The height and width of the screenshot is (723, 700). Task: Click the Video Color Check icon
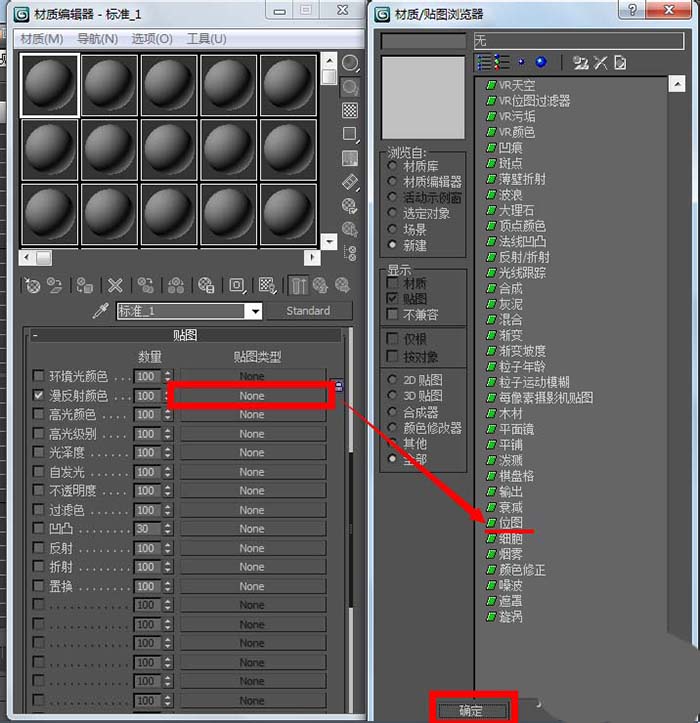(x=350, y=158)
